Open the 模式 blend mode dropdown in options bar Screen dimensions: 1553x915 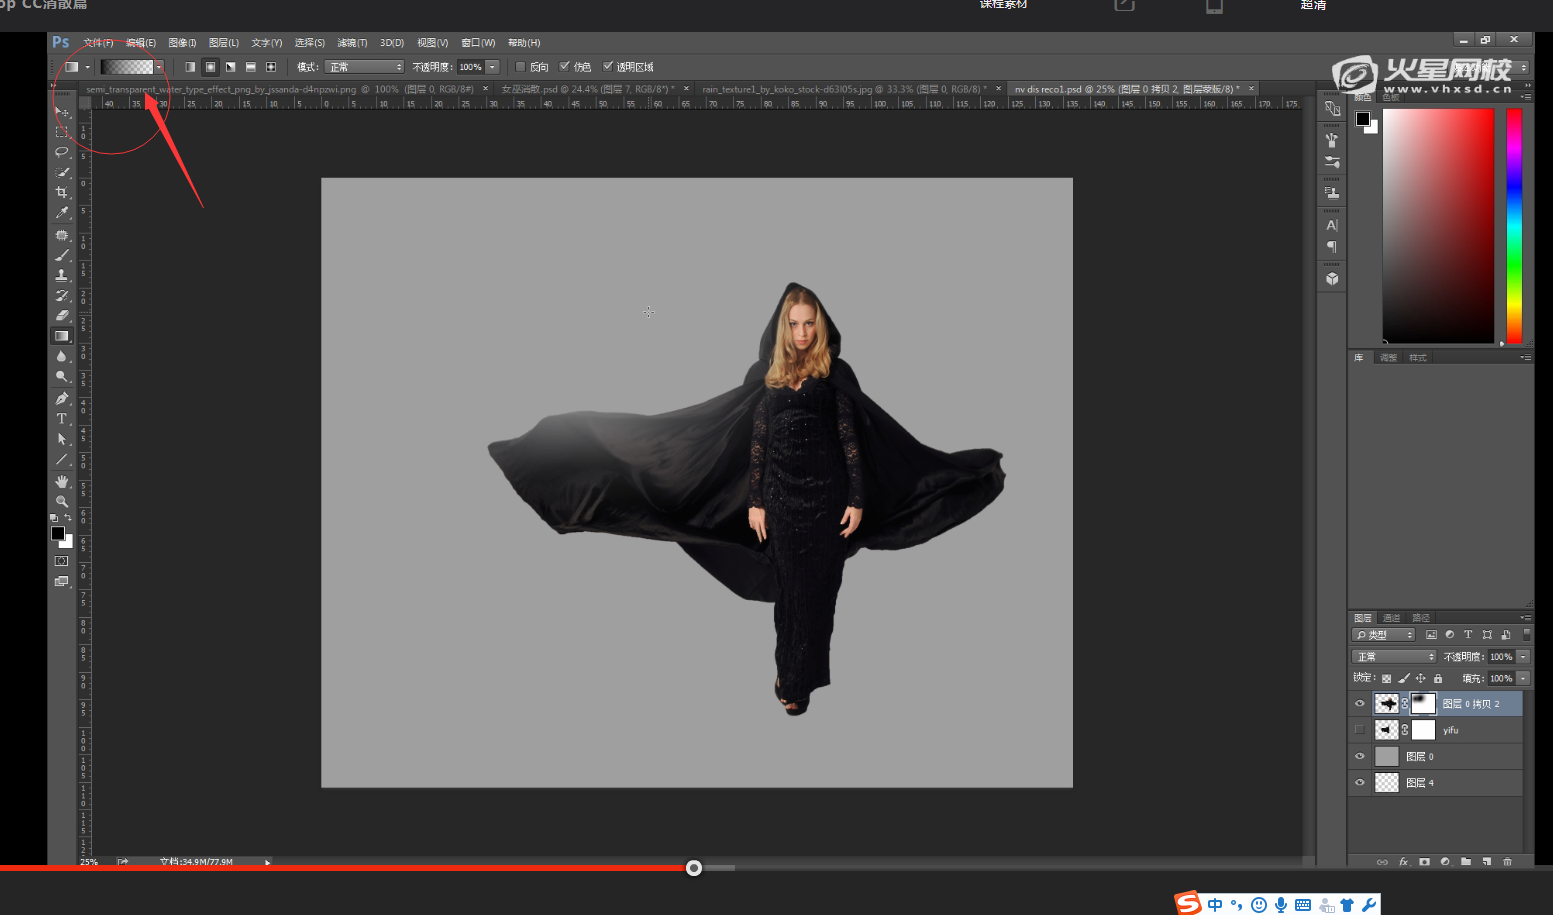click(x=364, y=67)
